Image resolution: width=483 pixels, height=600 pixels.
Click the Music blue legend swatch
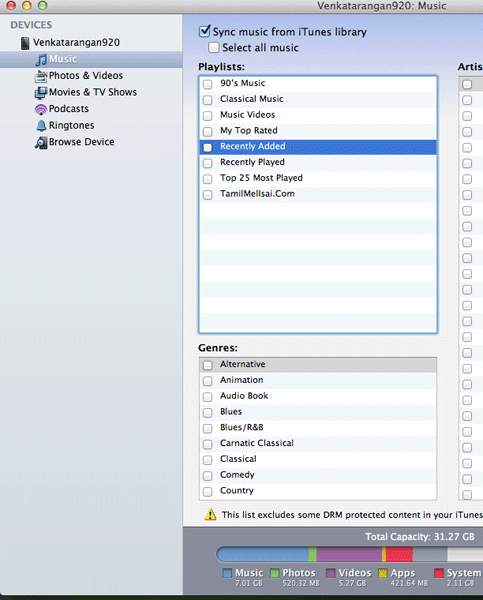pyautogui.click(x=227, y=573)
